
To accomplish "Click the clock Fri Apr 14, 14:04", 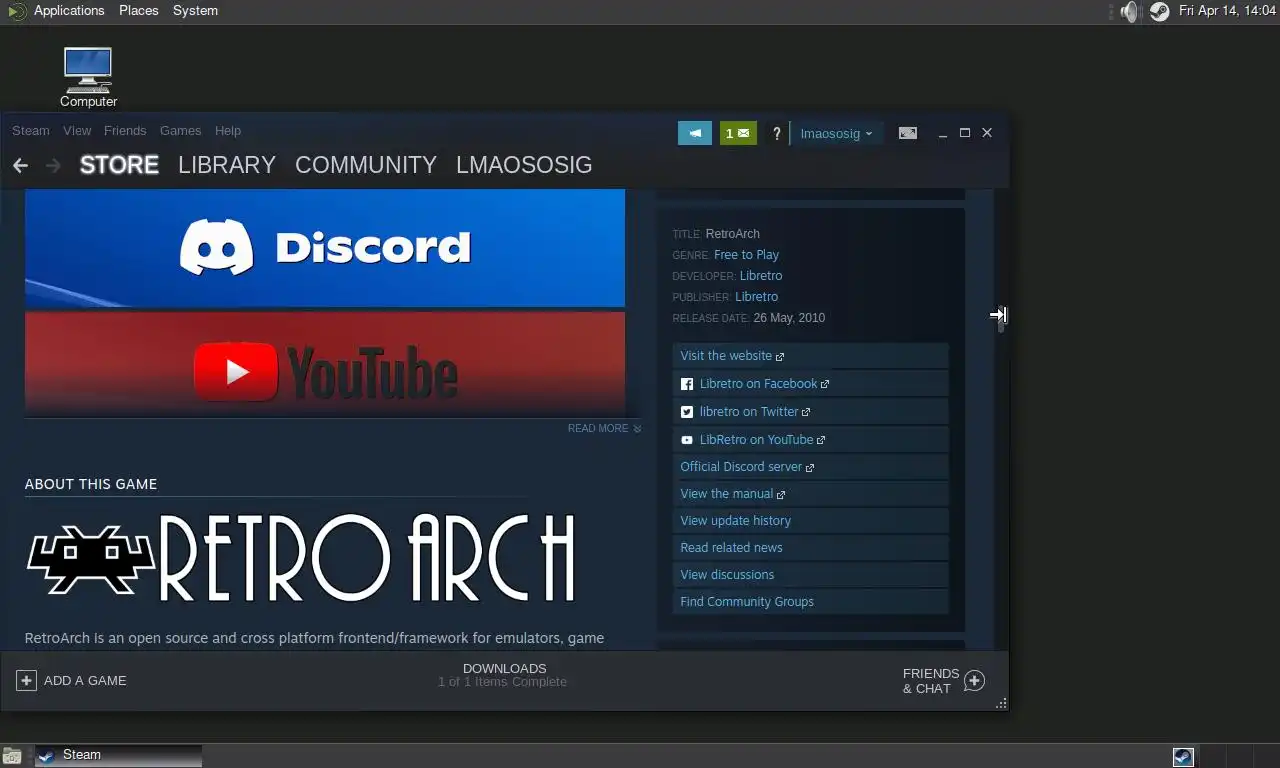I will 1227,11.
